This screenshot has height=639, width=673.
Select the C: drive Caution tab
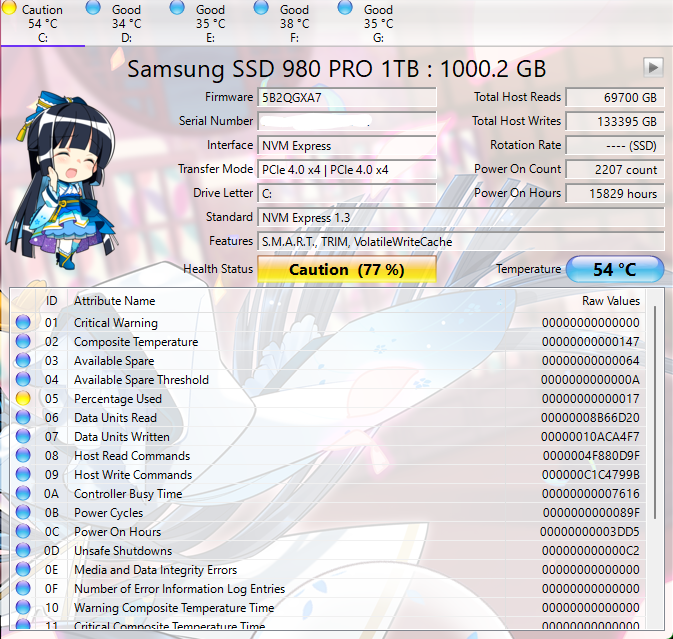tap(42, 23)
